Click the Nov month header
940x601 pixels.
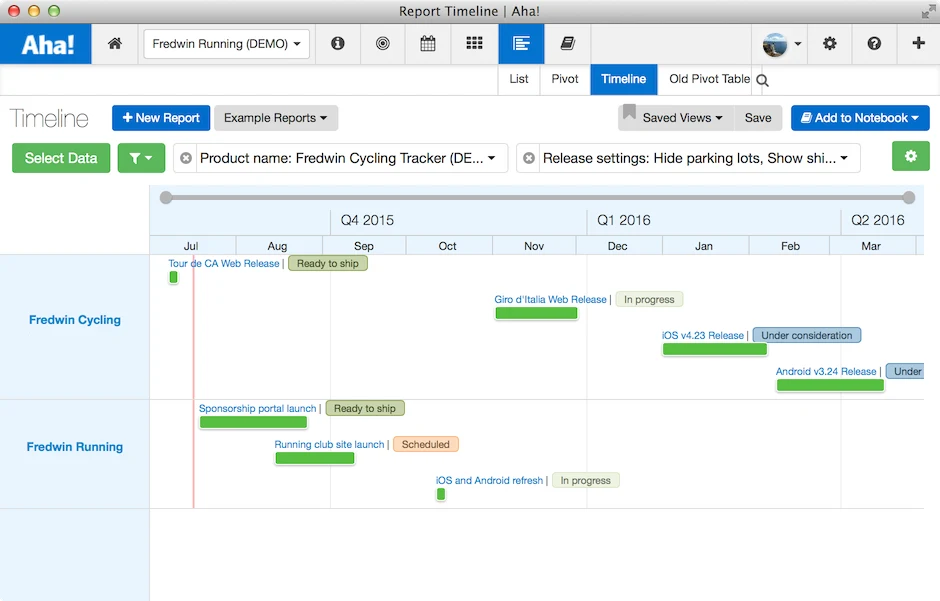coord(534,246)
